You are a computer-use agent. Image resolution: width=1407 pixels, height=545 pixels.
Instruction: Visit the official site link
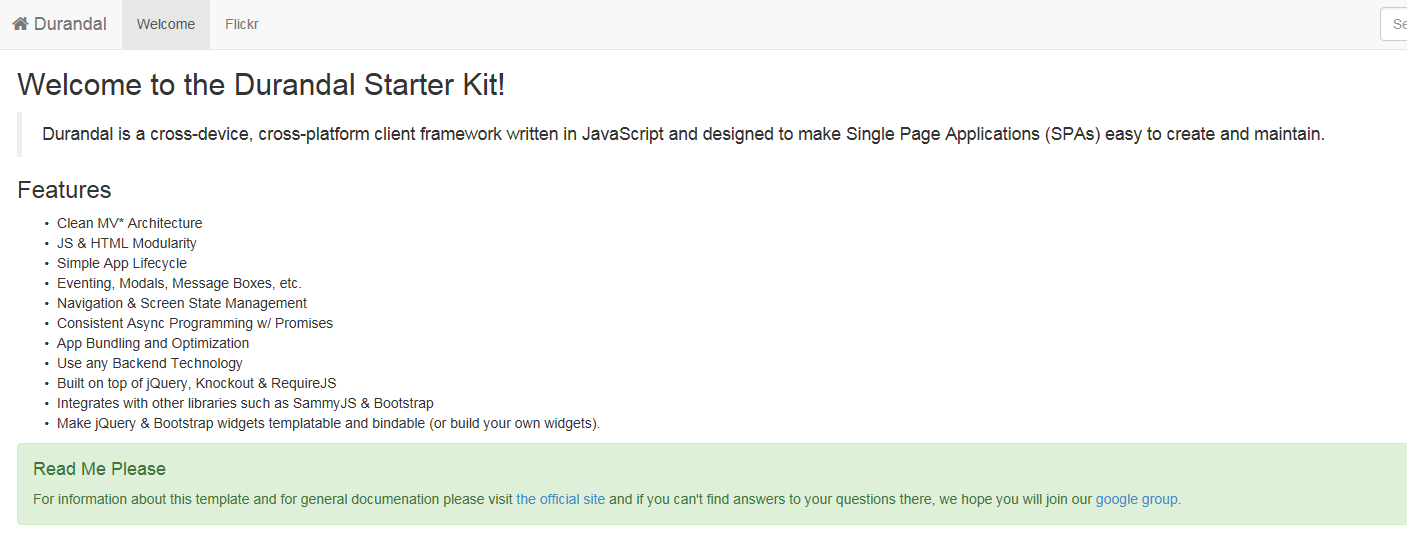561,499
